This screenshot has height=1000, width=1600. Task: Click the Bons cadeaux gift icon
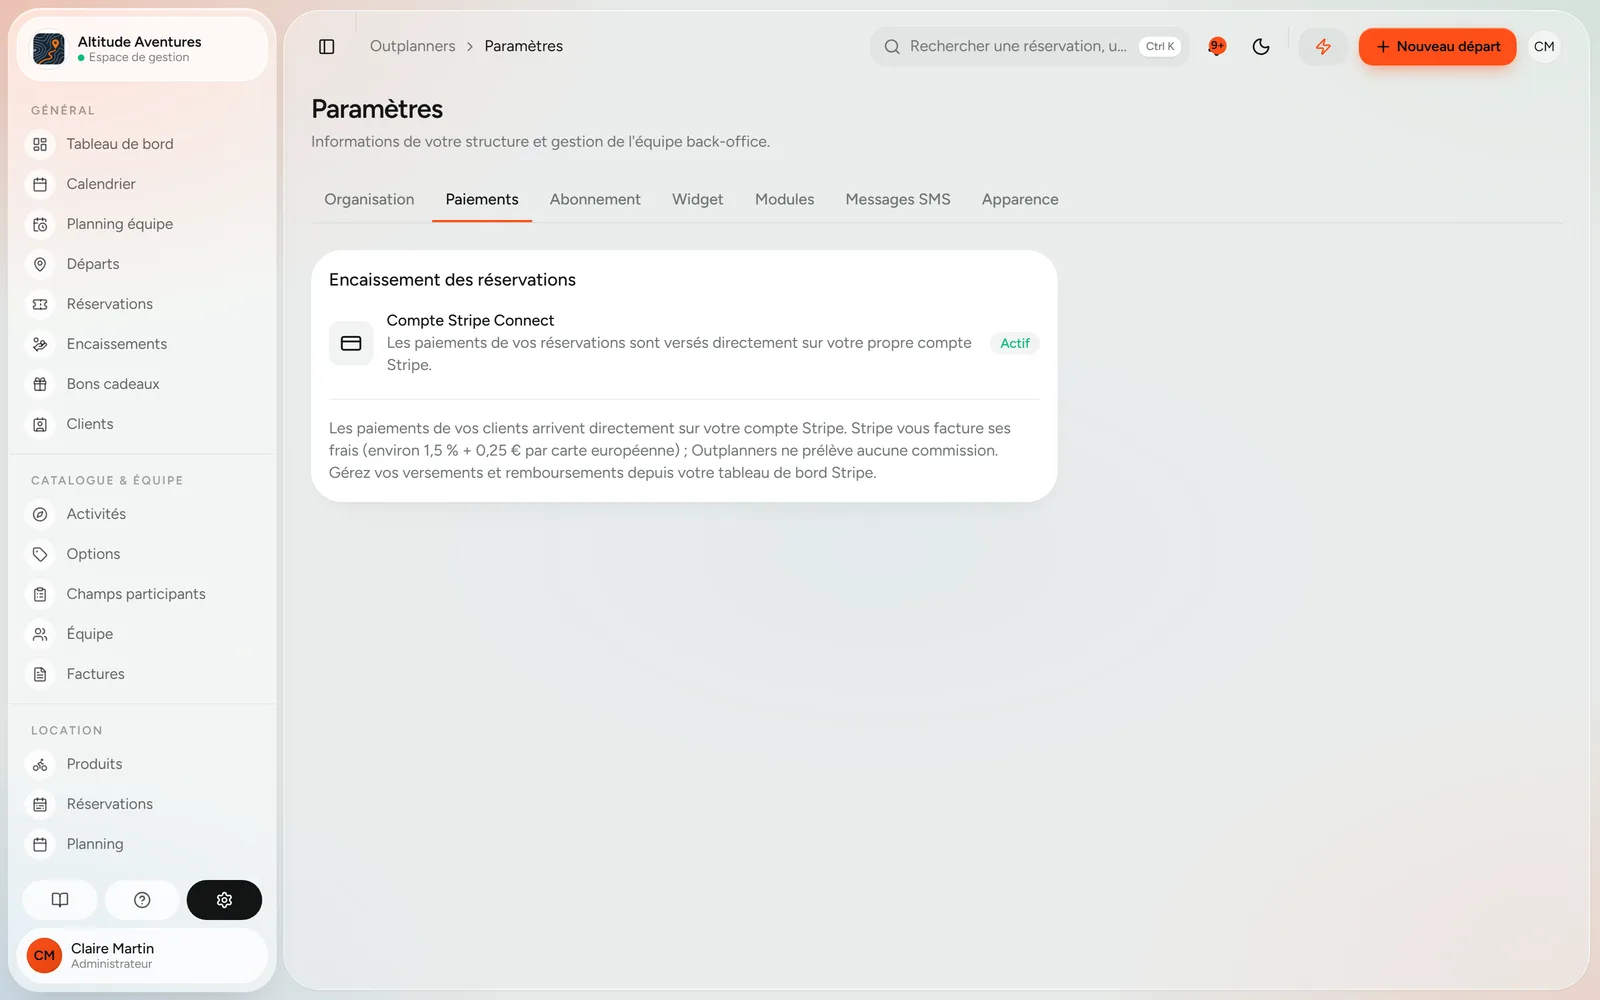click(x=40, y=384)
